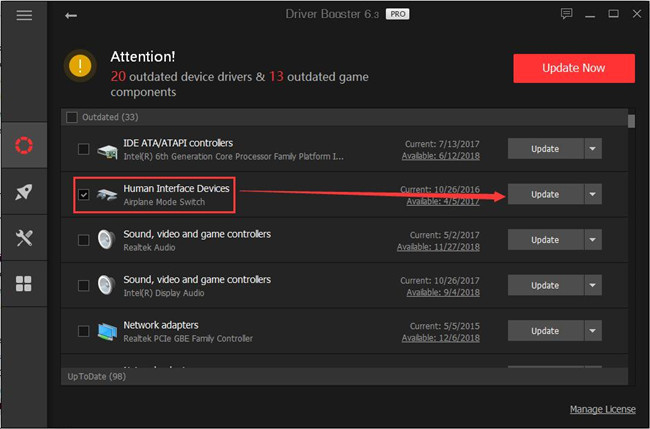The image size is (650, 429).
Task: Click the Intel(R) Display Audio device name
Action: [164, 293]
